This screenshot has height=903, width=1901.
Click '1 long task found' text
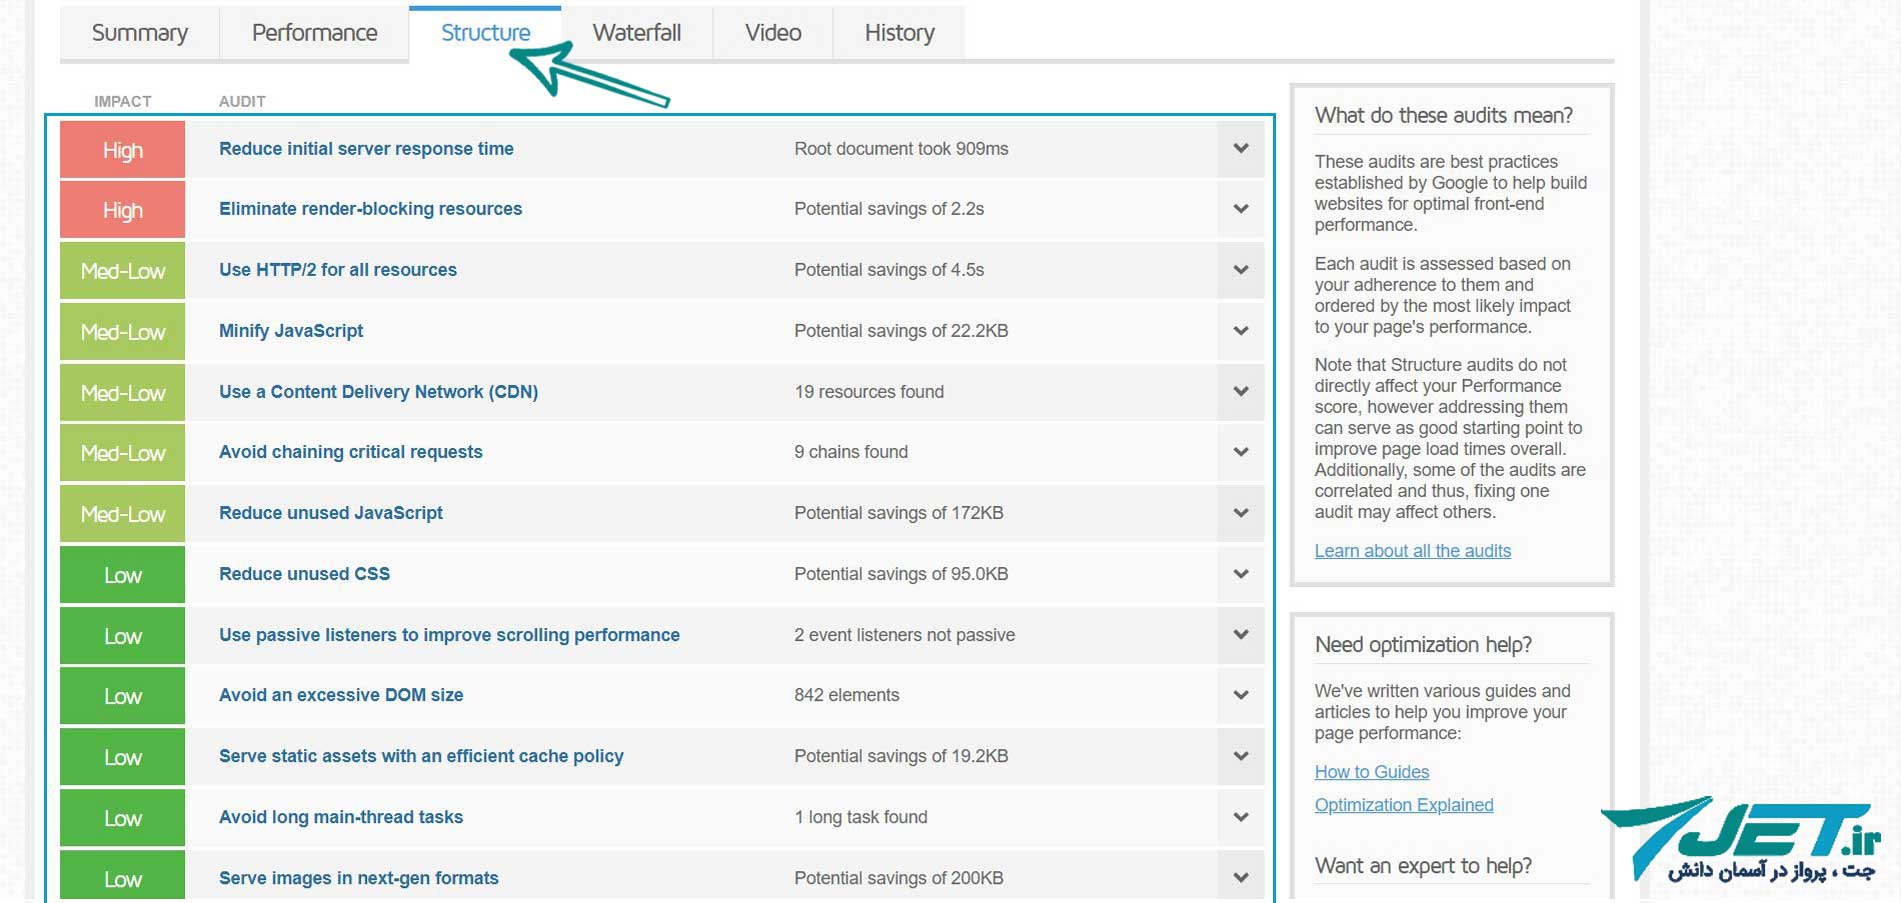(x=861, y=817)
